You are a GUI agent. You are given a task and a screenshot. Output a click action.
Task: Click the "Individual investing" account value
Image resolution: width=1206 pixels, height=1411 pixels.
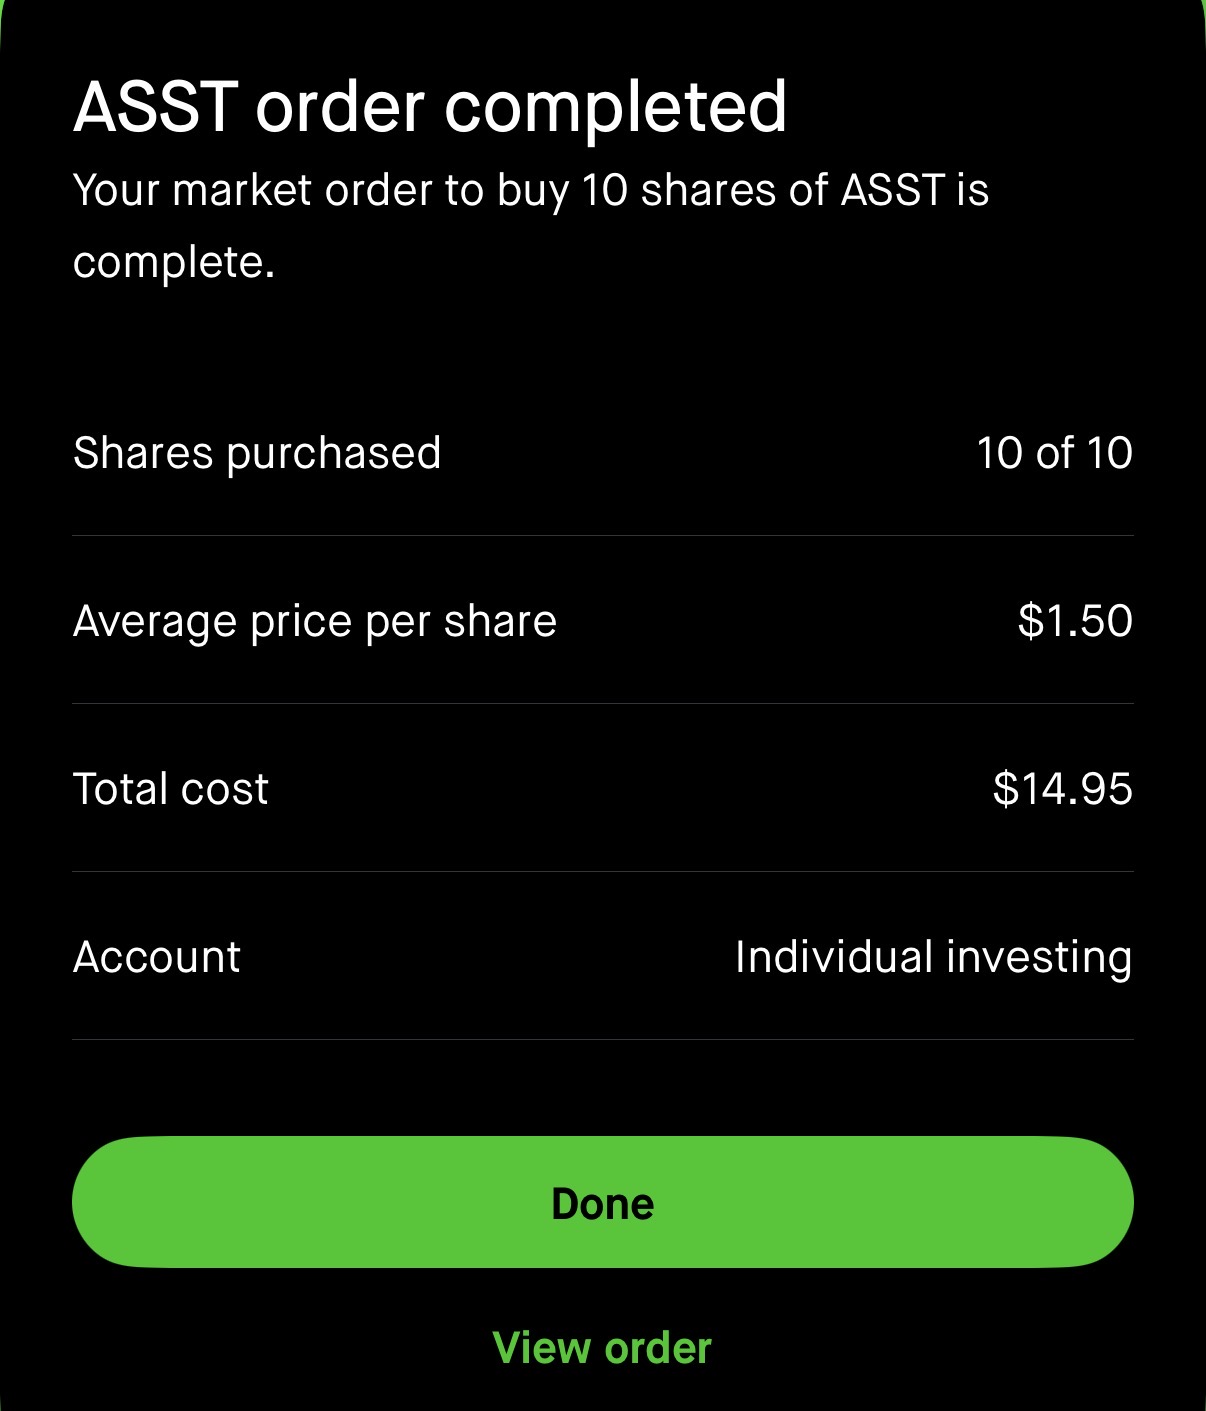coord(933,957)
